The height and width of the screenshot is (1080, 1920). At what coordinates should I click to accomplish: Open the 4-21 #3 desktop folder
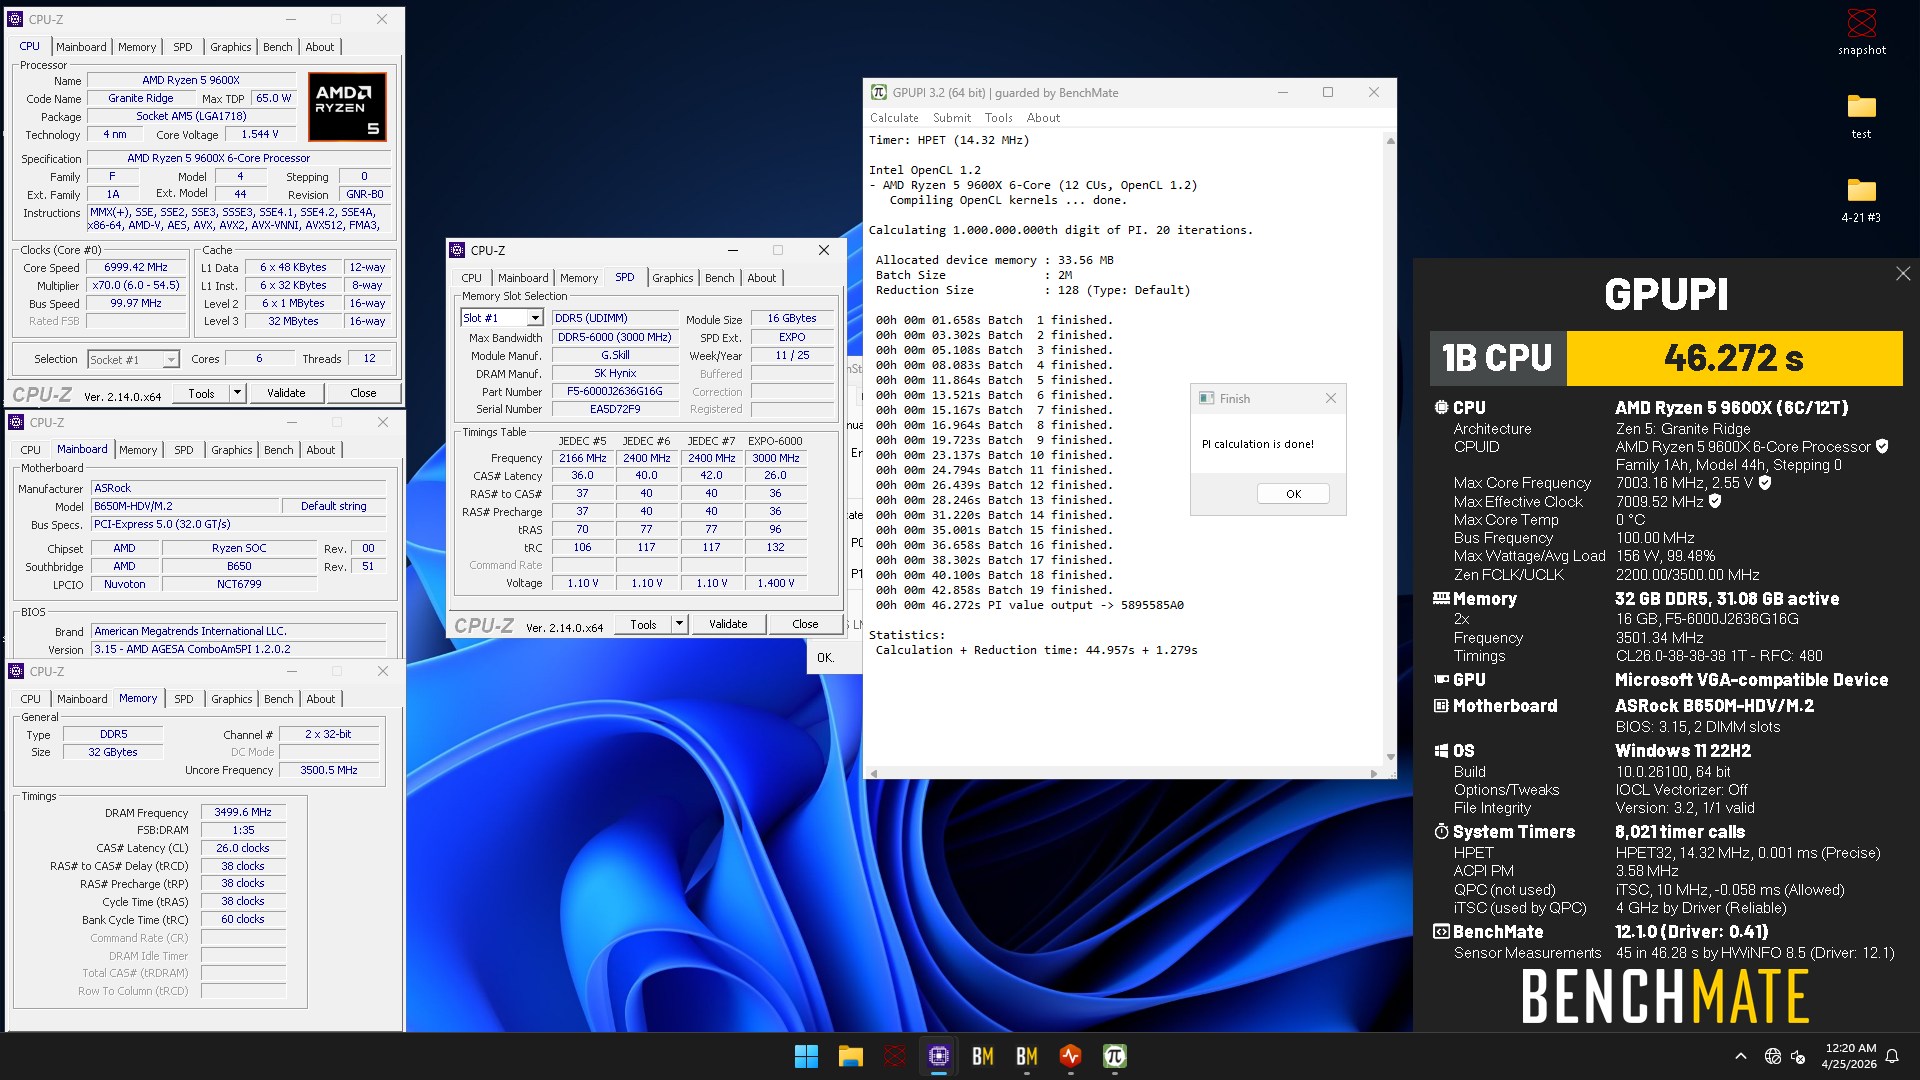pyautogui.click(x=1861, y=199)
